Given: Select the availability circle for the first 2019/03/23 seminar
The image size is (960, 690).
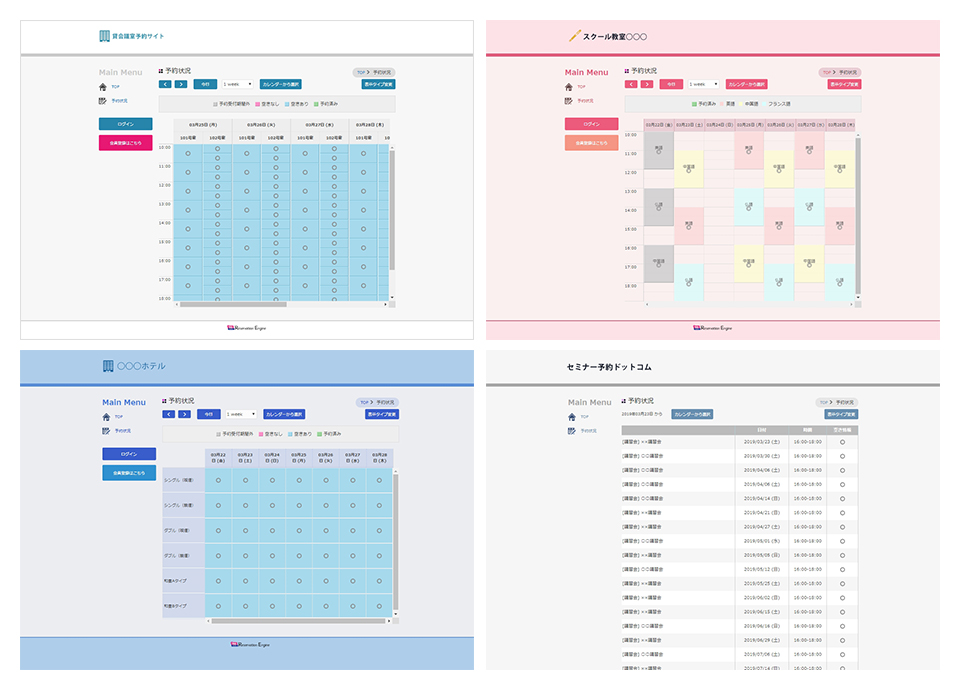Looking at the screenshot, I should (x=842, y=442).
